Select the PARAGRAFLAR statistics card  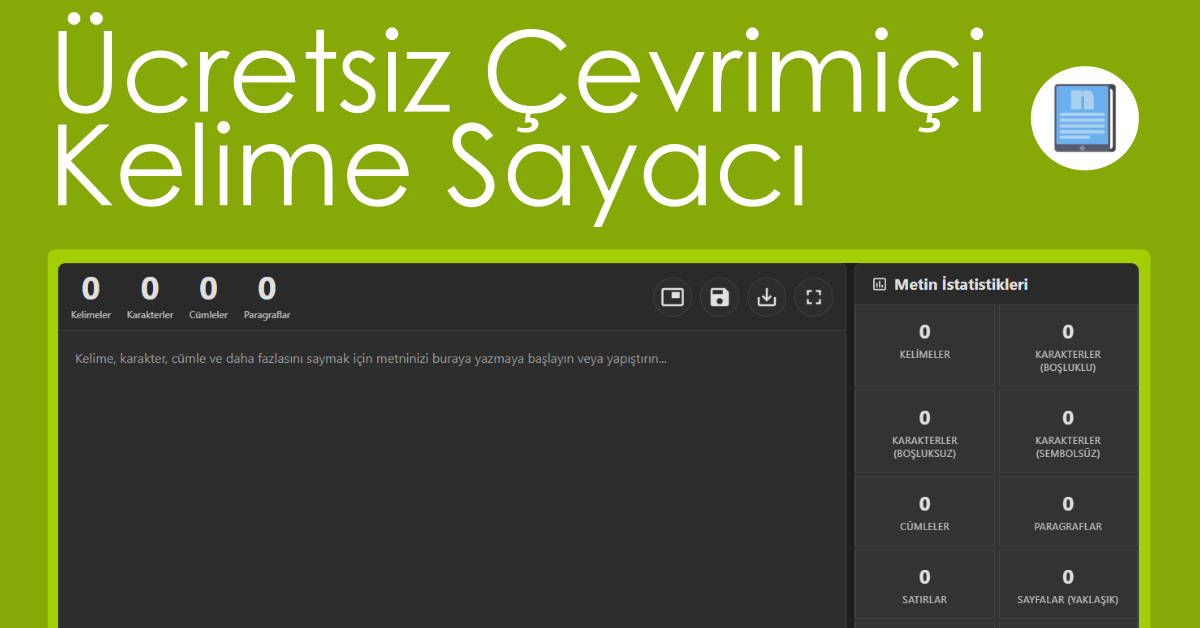click(x=1068, y=511)
